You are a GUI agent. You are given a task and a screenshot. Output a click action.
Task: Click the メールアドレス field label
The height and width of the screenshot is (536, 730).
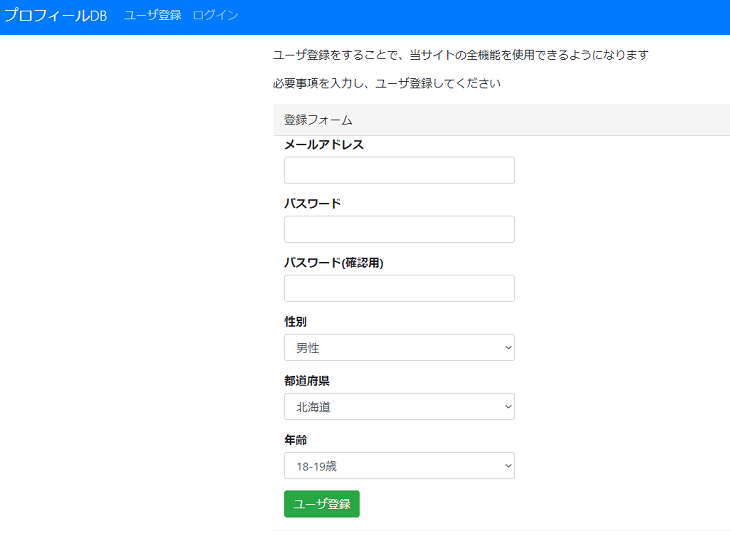tap(324, 145)
